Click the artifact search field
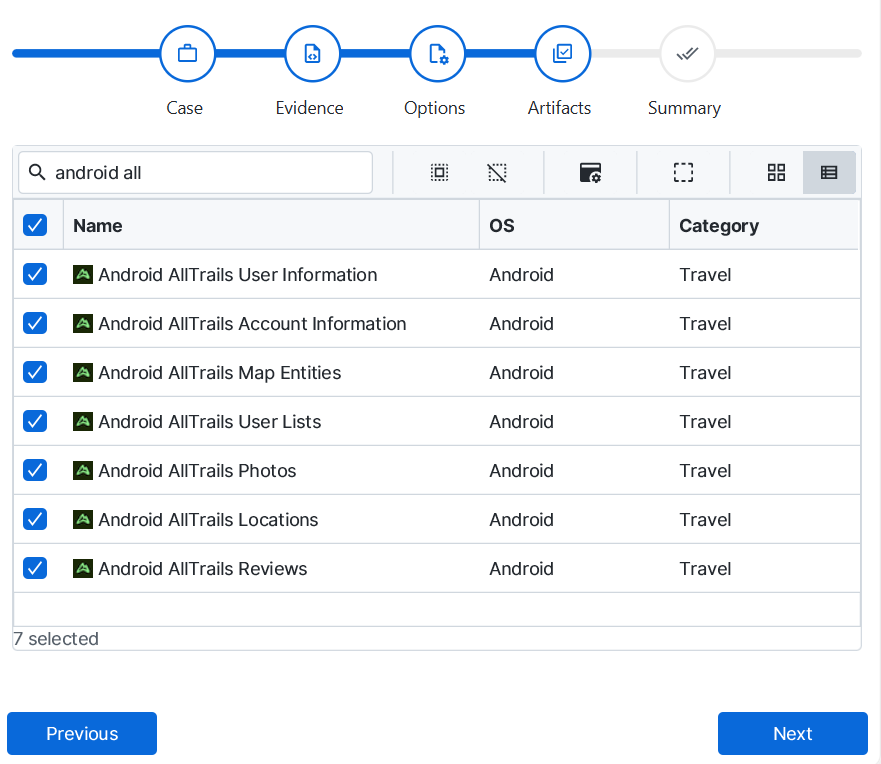This screenshot has width=881, height=764. coord(205,173)
